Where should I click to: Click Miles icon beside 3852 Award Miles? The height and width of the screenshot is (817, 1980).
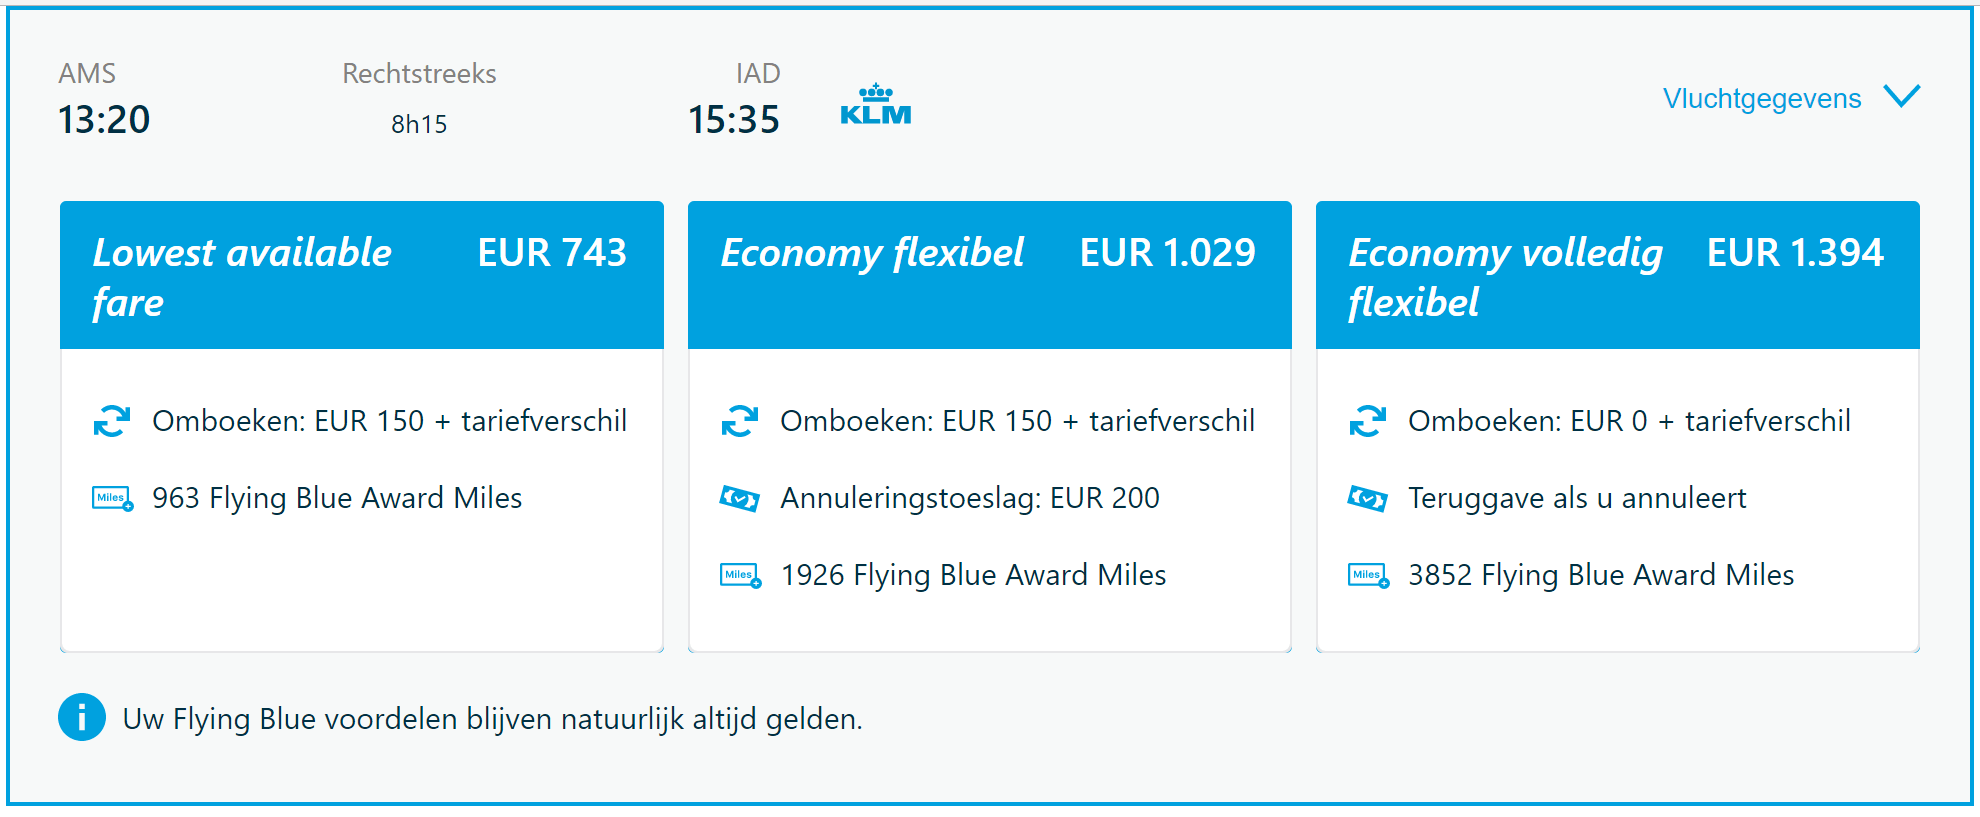coord(1368,575)
